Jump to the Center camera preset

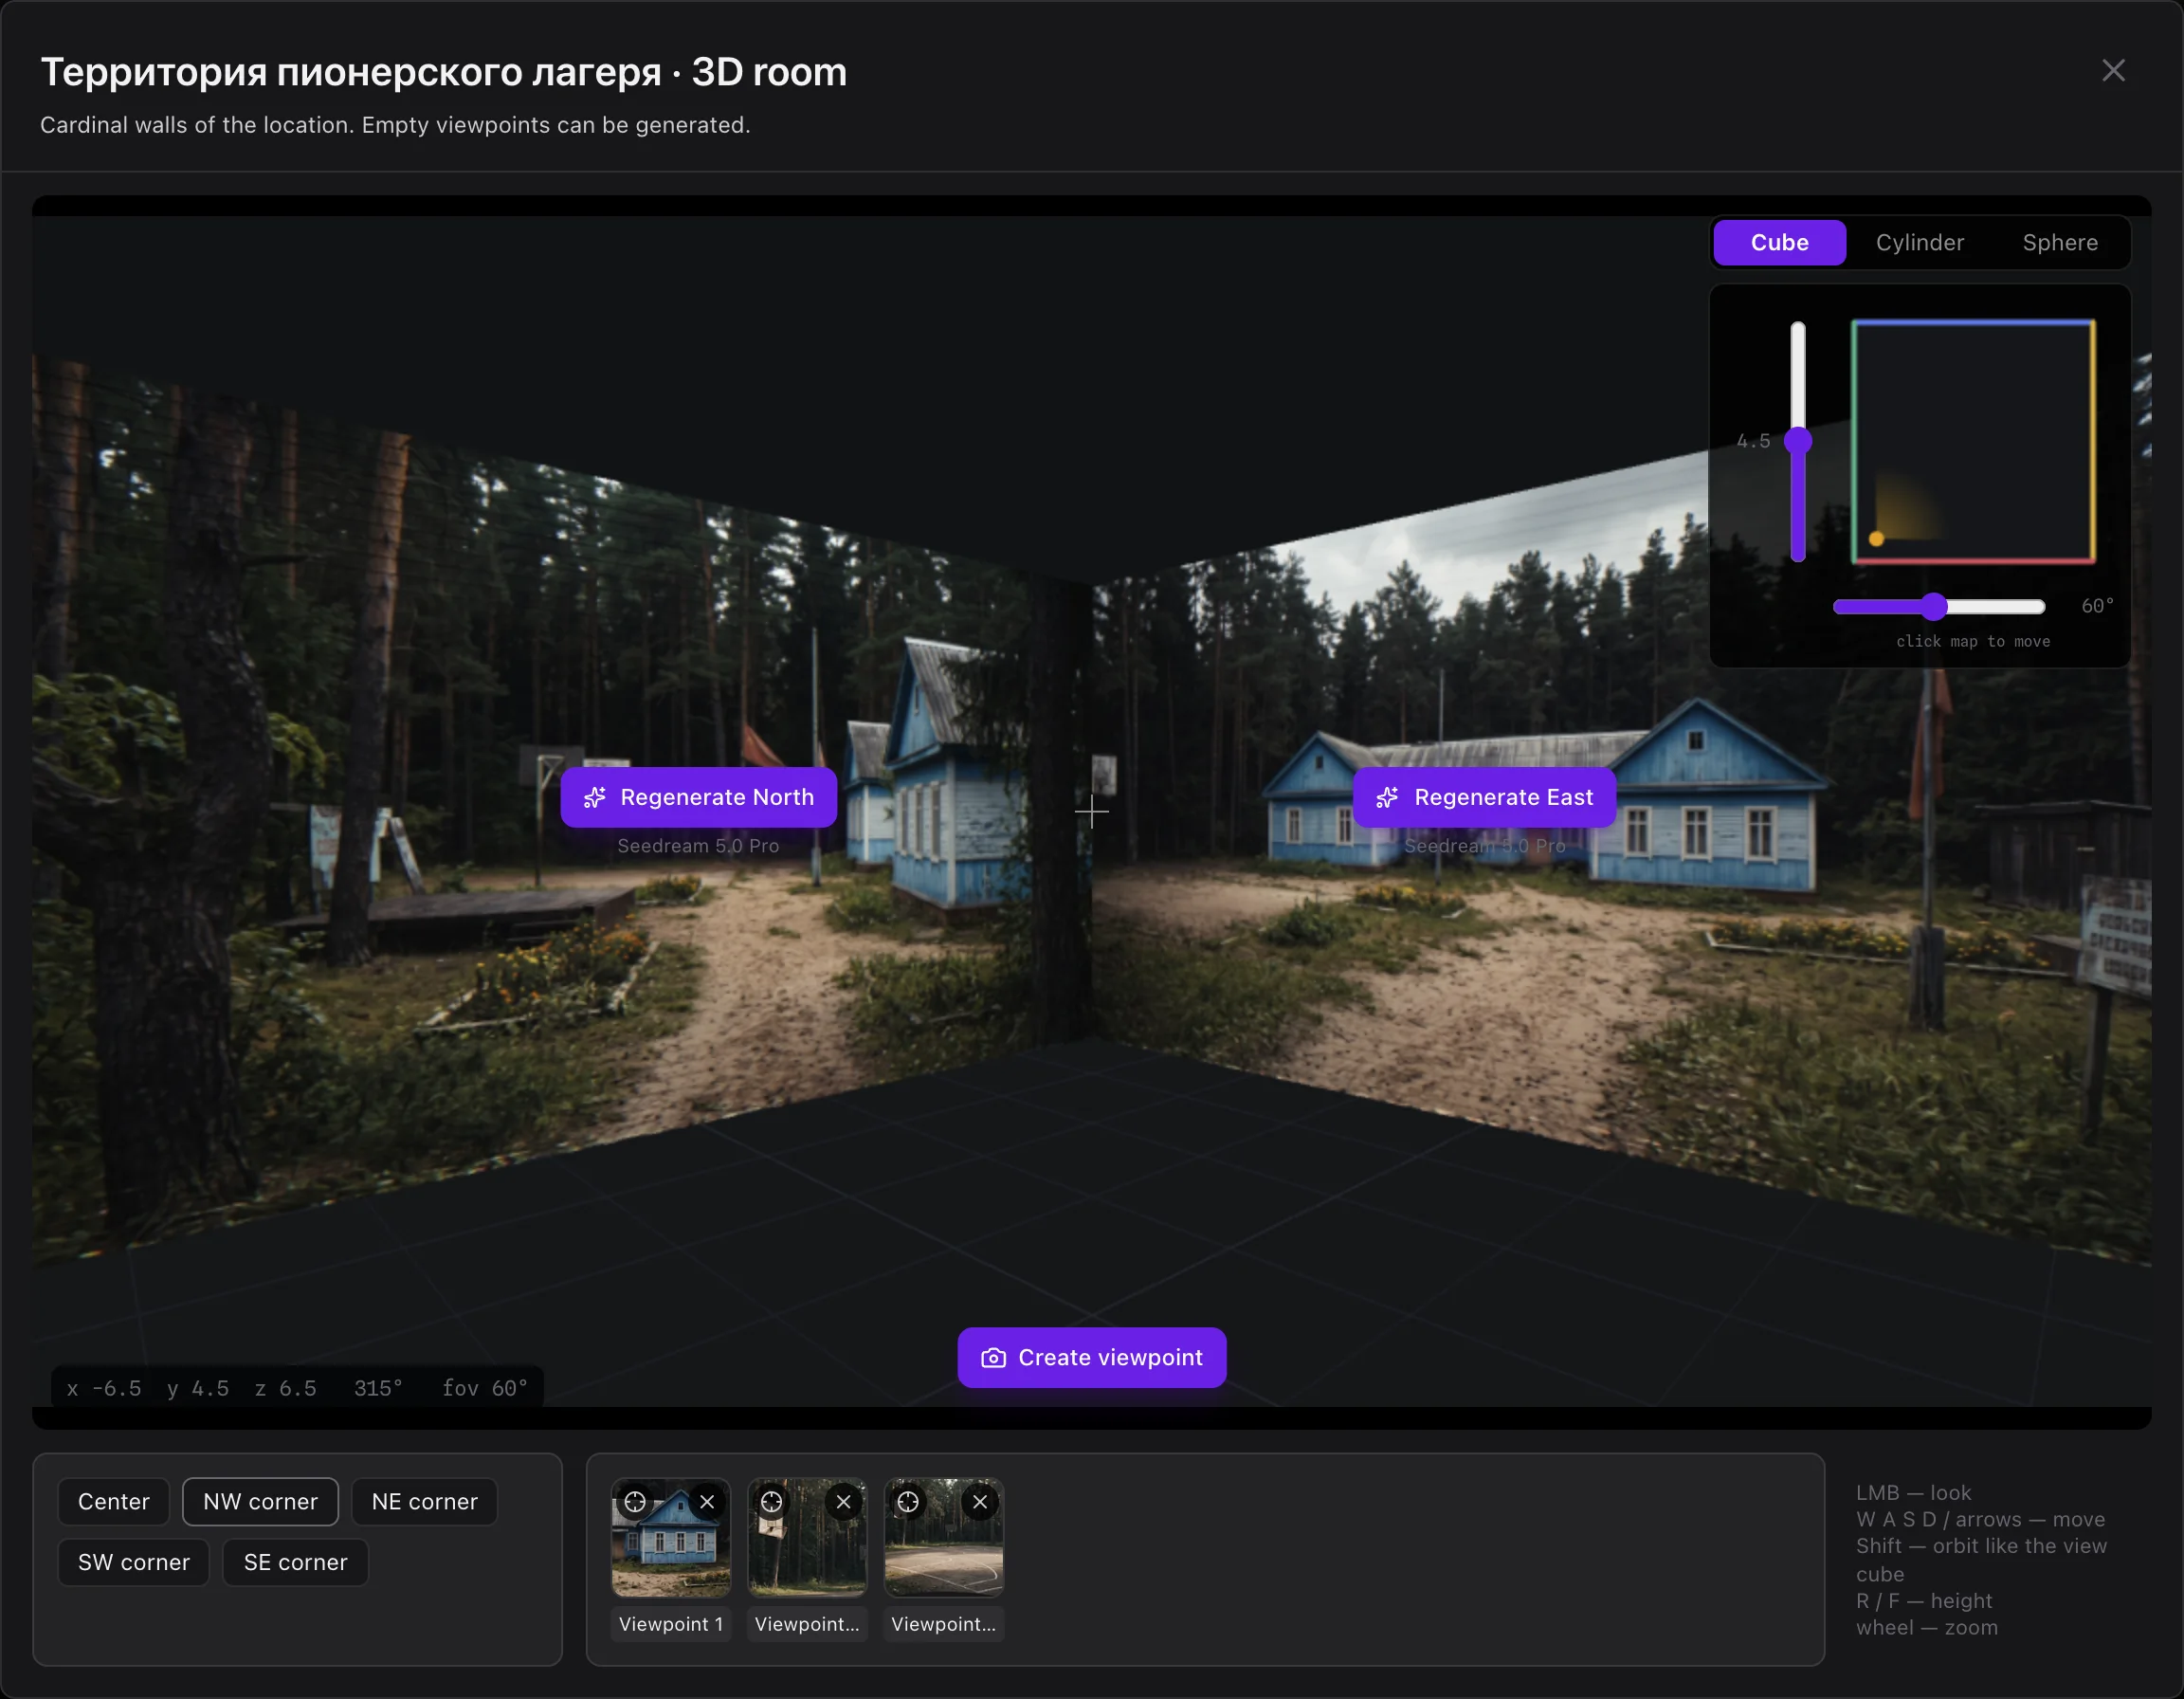coord(114,1501)
